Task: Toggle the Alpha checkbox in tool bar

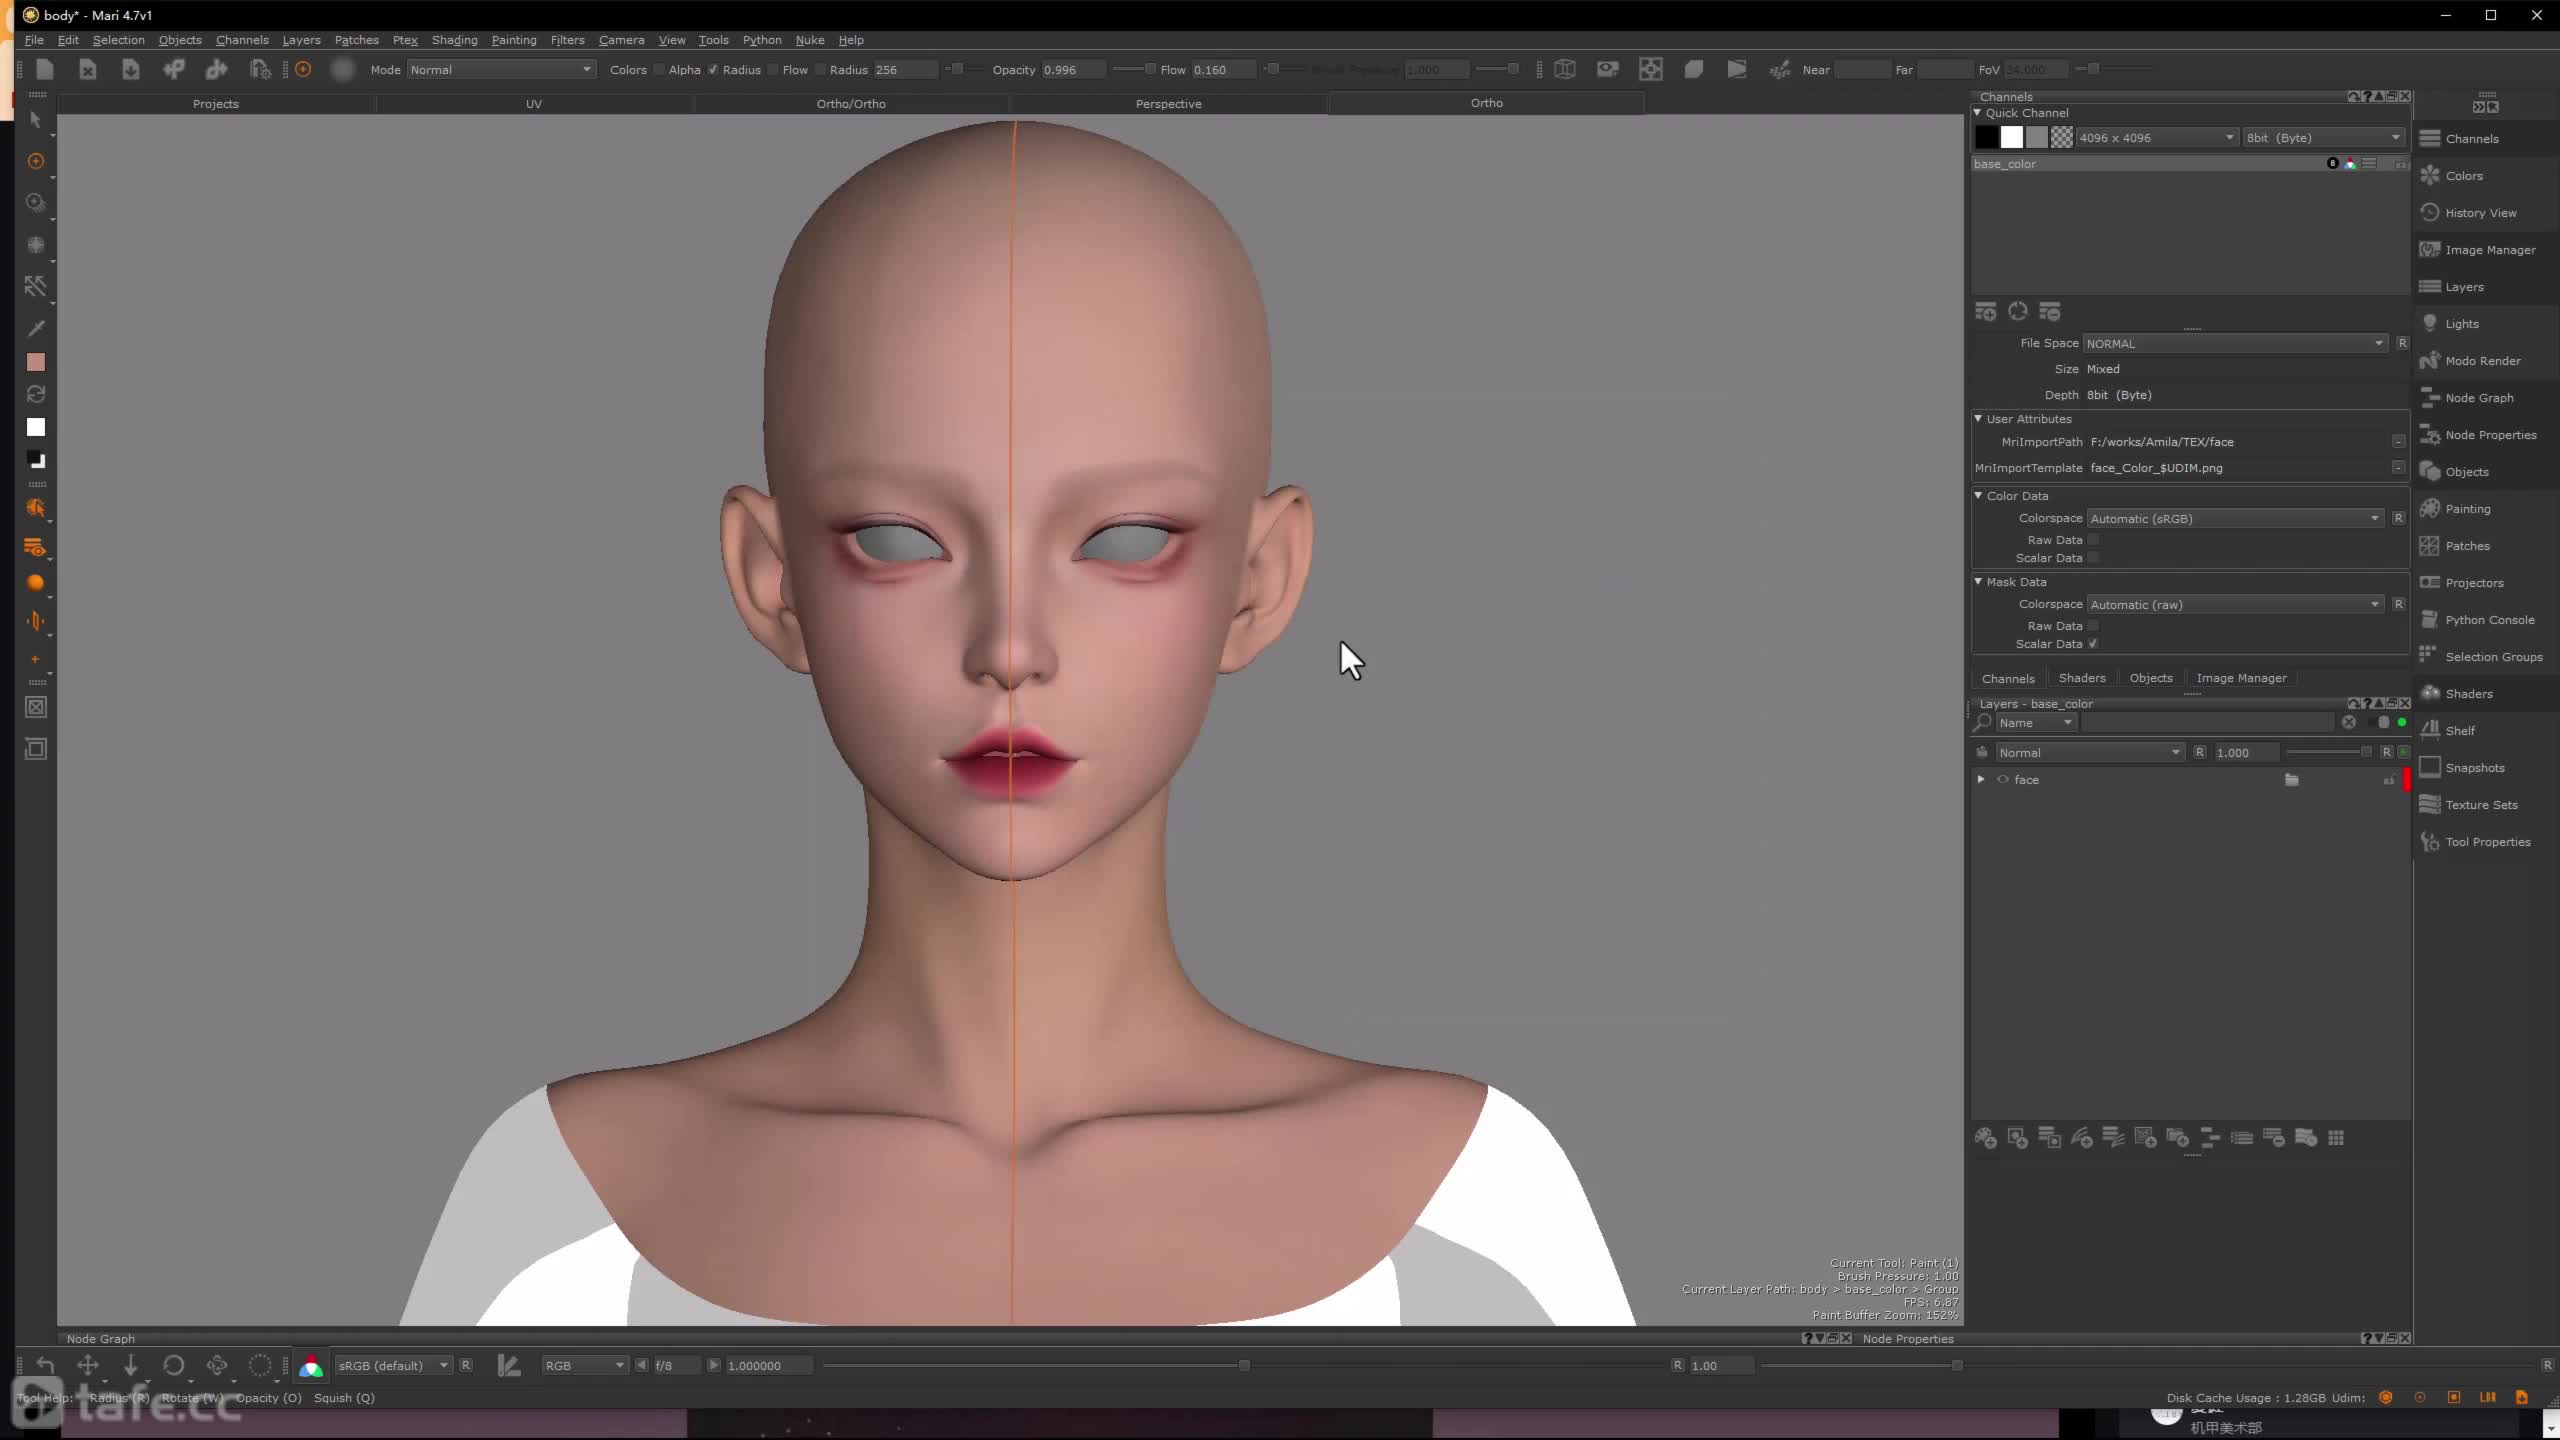Action: [659, 70]
